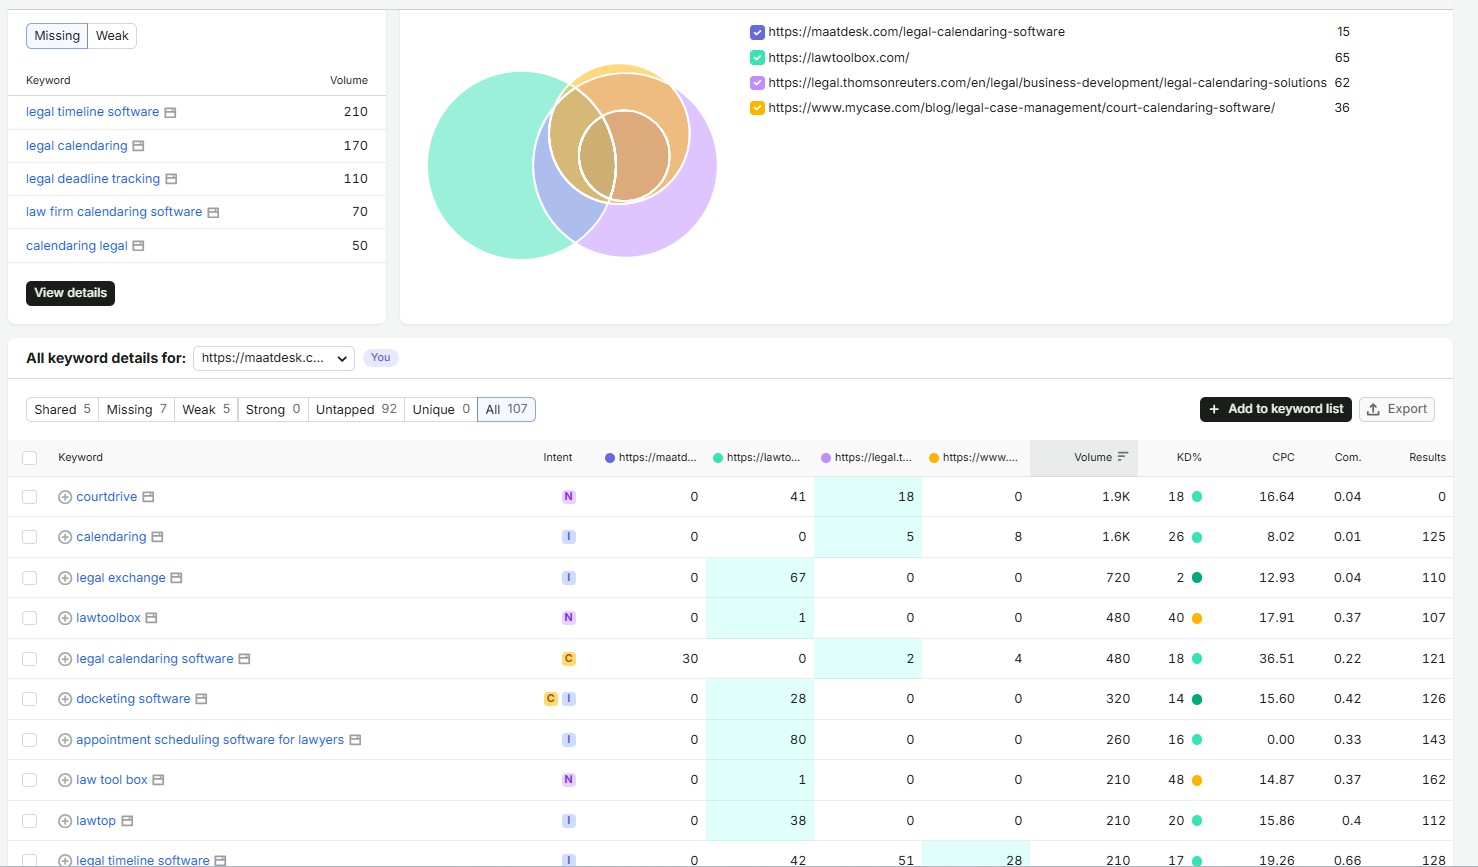Uncheck the maatdesk.com domain checkbox
This screenshot has width=1478, height=867.
757,32
